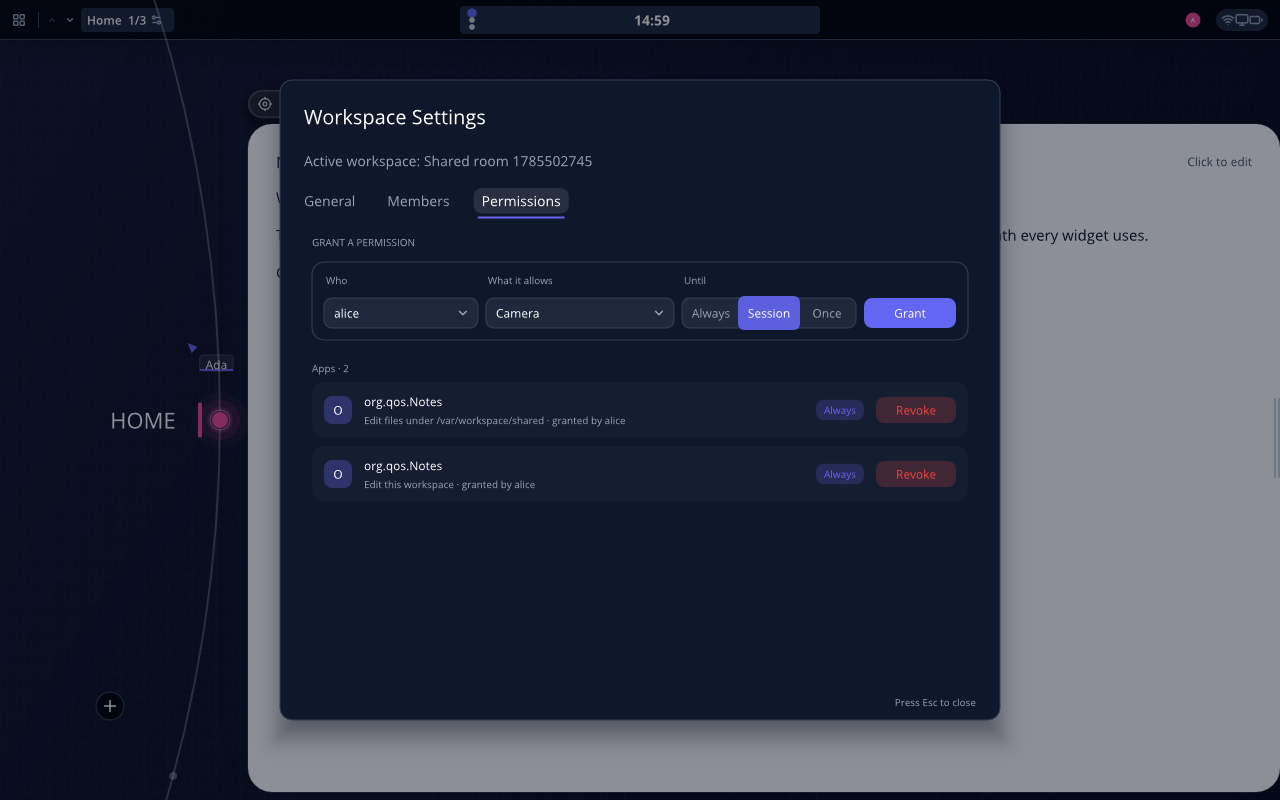Click the GRANT A PERMISSION heading
The image size is (1280, 800).
pos(363,242)
